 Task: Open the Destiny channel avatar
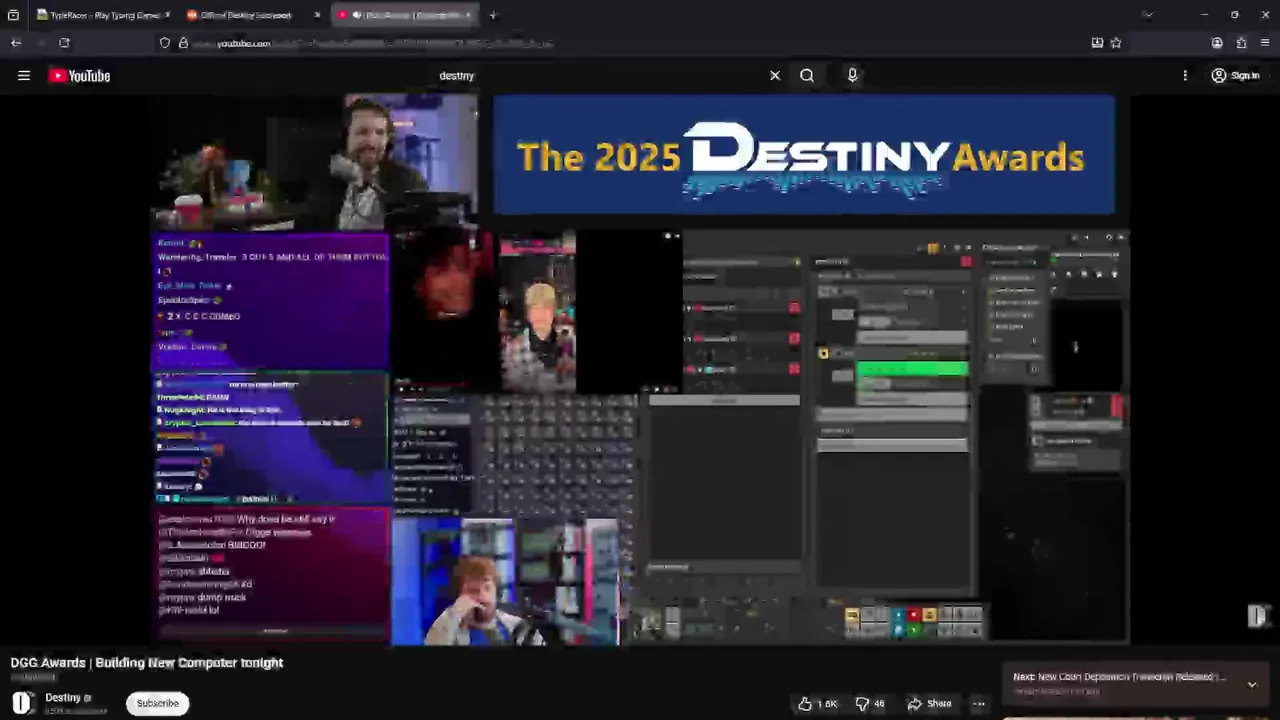tap(22, 703)
